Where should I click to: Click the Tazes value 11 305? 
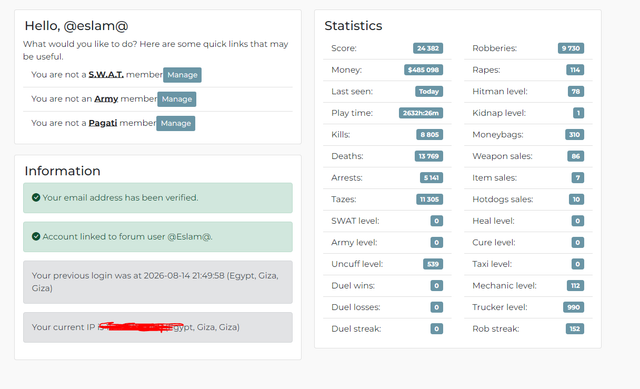click(429, 200)
